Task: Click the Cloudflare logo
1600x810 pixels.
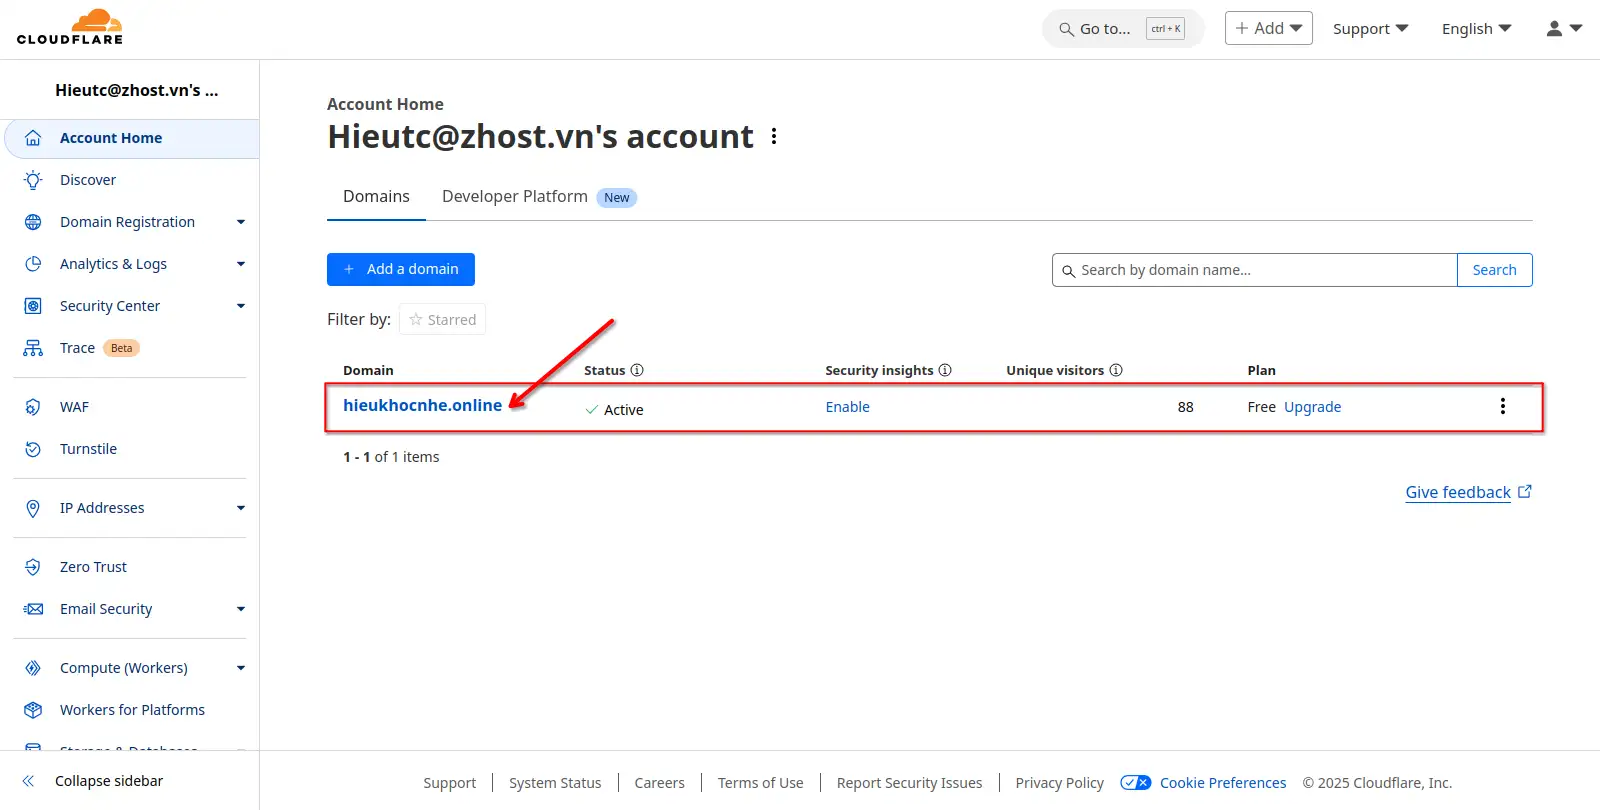Action: 70,28
